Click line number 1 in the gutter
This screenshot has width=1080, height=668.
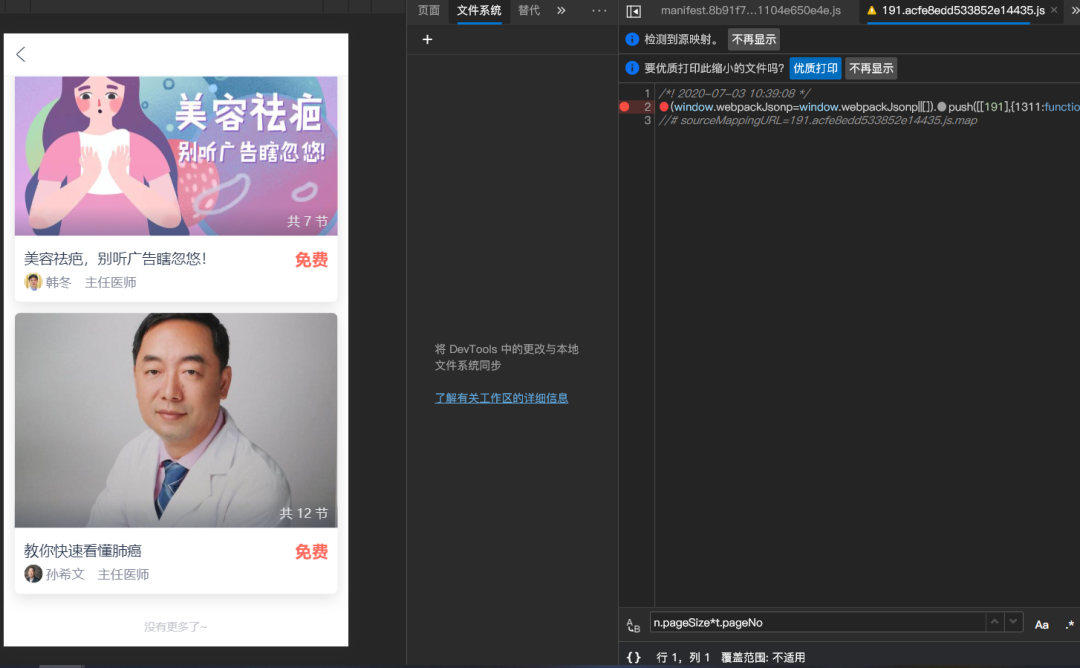click(647, 93)
